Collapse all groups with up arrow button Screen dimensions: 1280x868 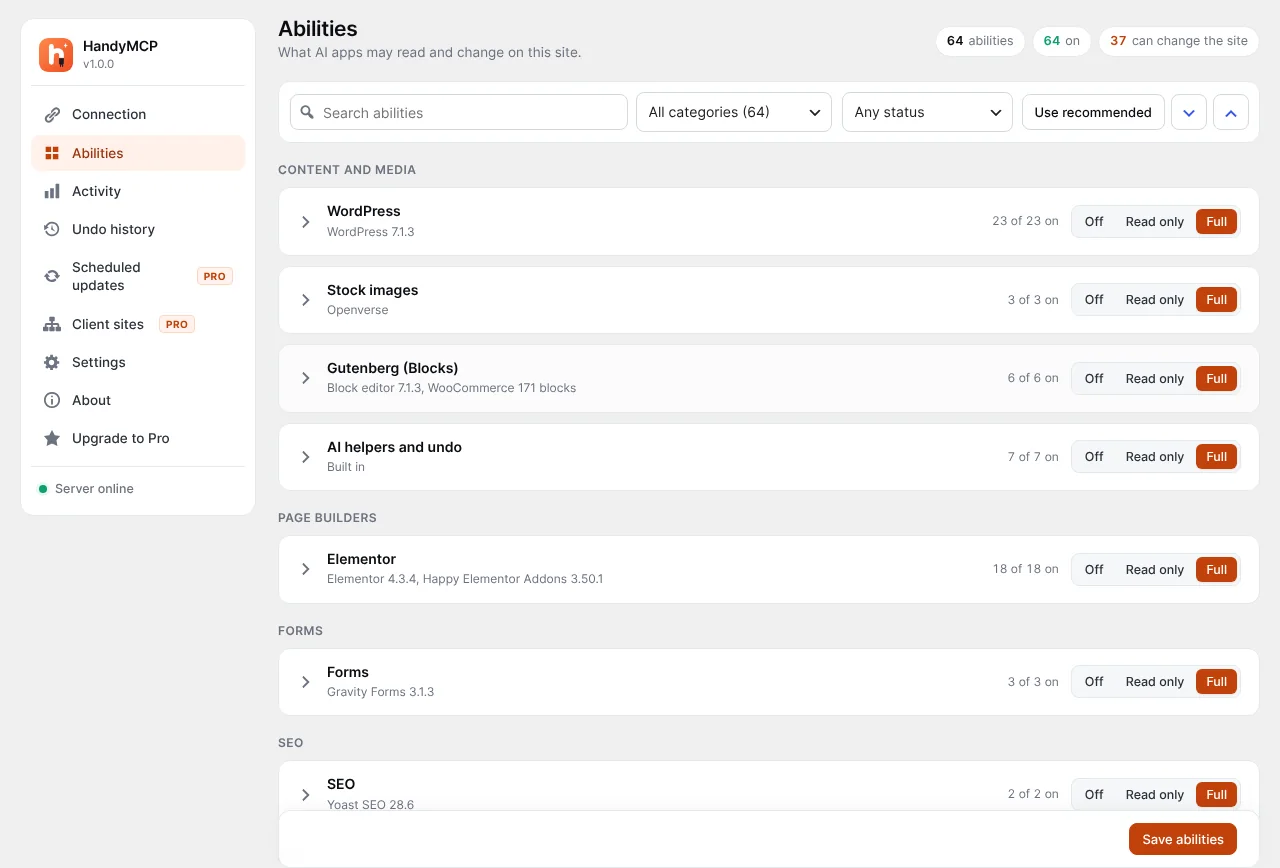(1231, 112)
